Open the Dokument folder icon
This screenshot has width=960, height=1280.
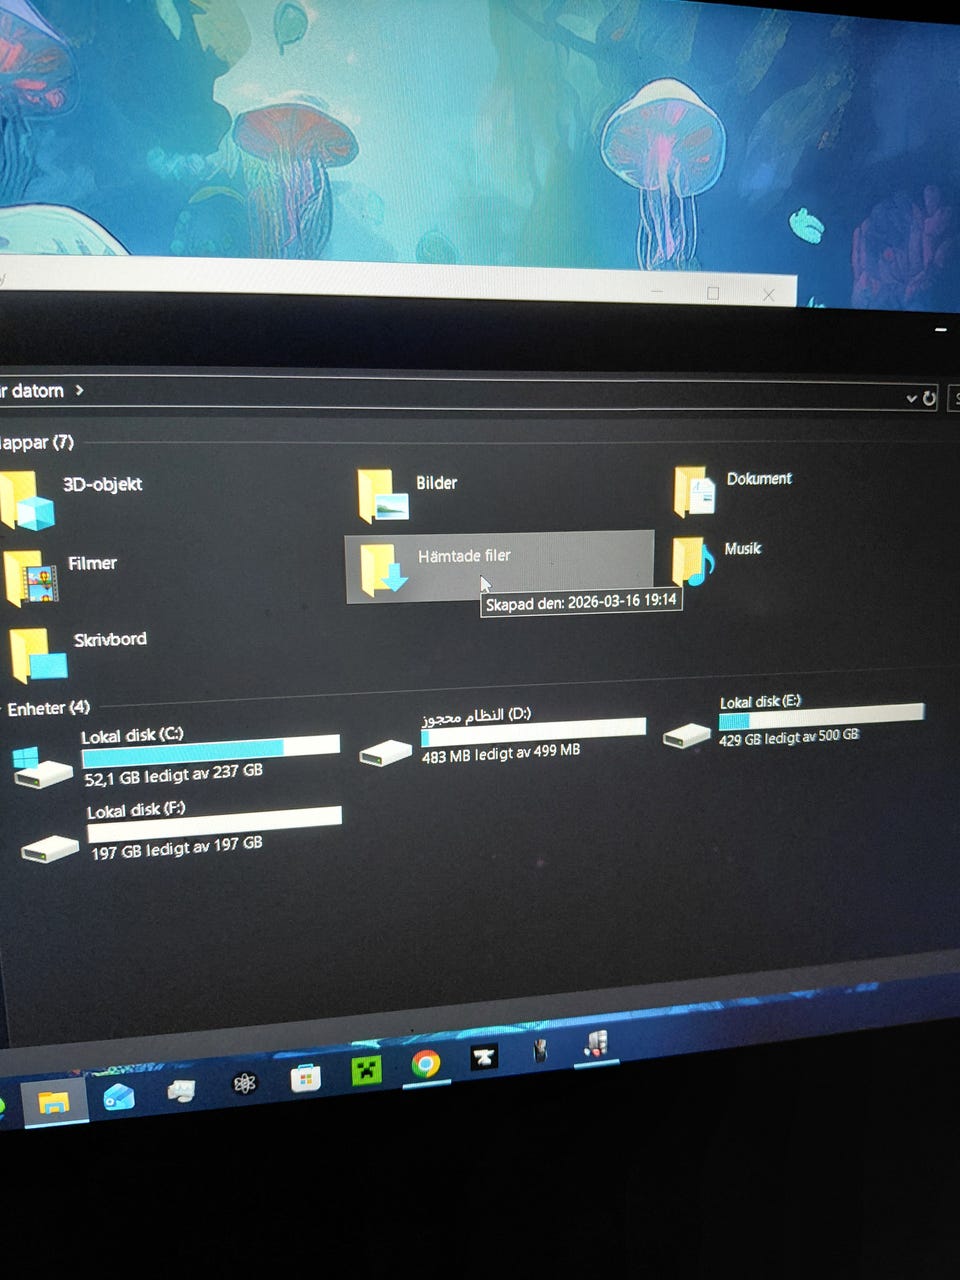[695, 490]
